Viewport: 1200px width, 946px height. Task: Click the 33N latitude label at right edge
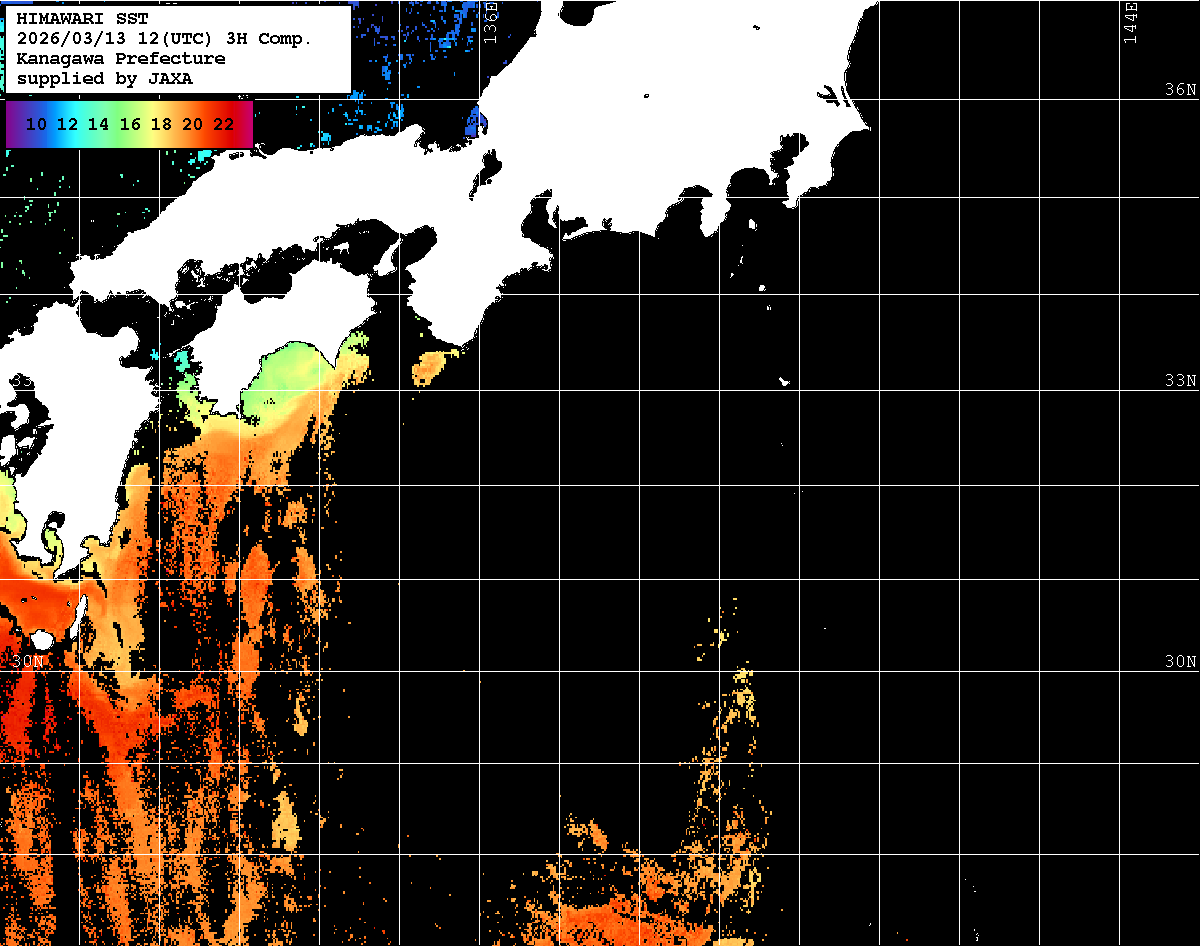click(x=1179, y=381)
